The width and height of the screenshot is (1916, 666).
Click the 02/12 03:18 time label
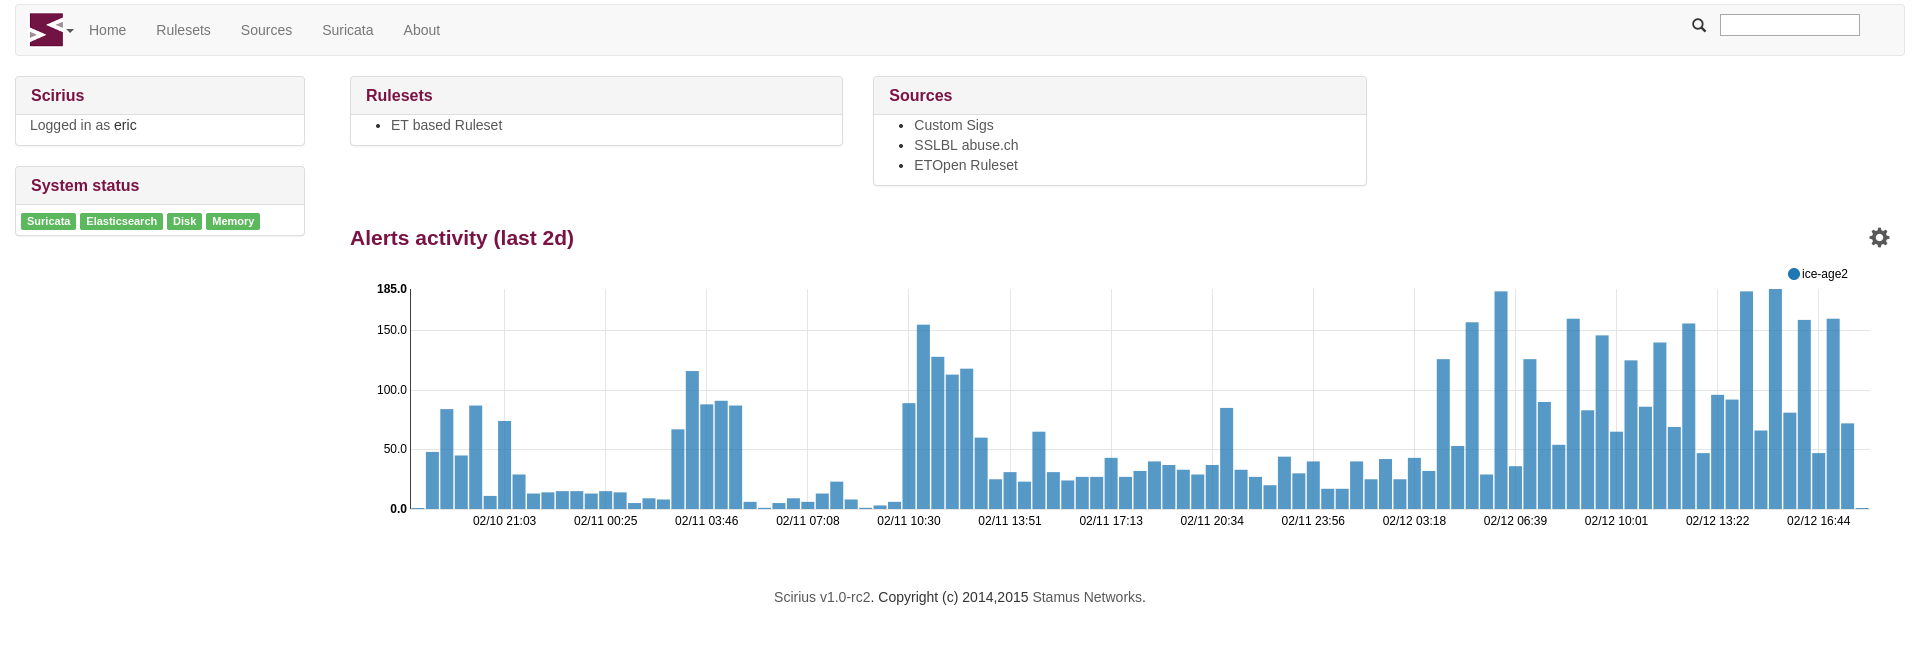pos(1414,521)
